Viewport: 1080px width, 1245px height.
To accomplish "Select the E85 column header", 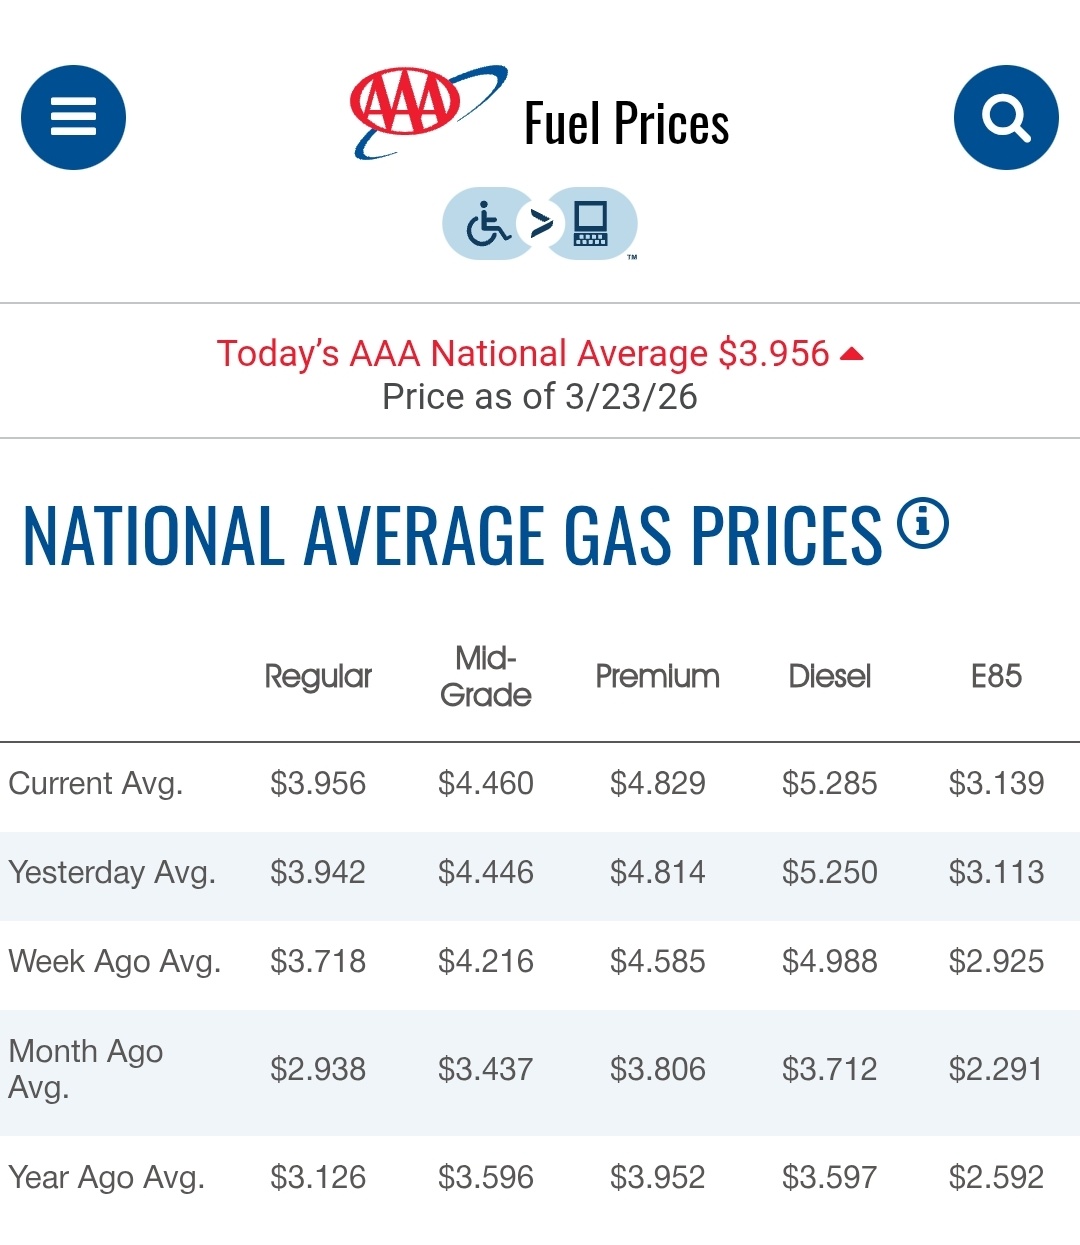I will coord(996,676).
